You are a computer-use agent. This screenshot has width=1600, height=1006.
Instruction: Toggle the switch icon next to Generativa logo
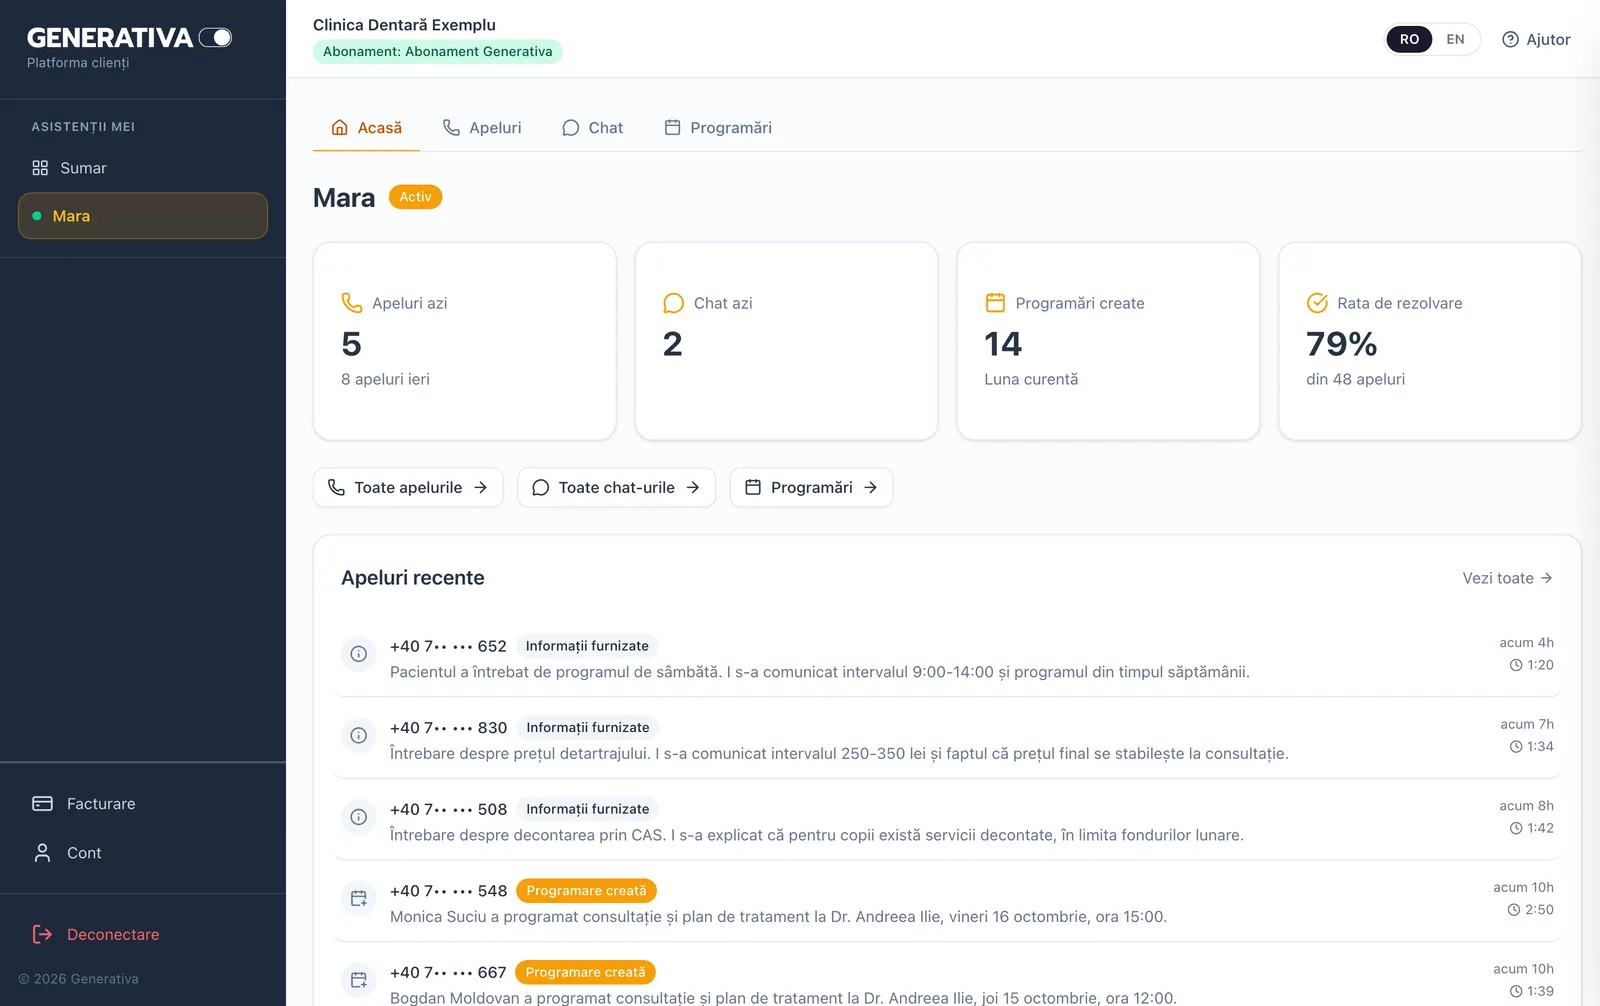(215, 38)
